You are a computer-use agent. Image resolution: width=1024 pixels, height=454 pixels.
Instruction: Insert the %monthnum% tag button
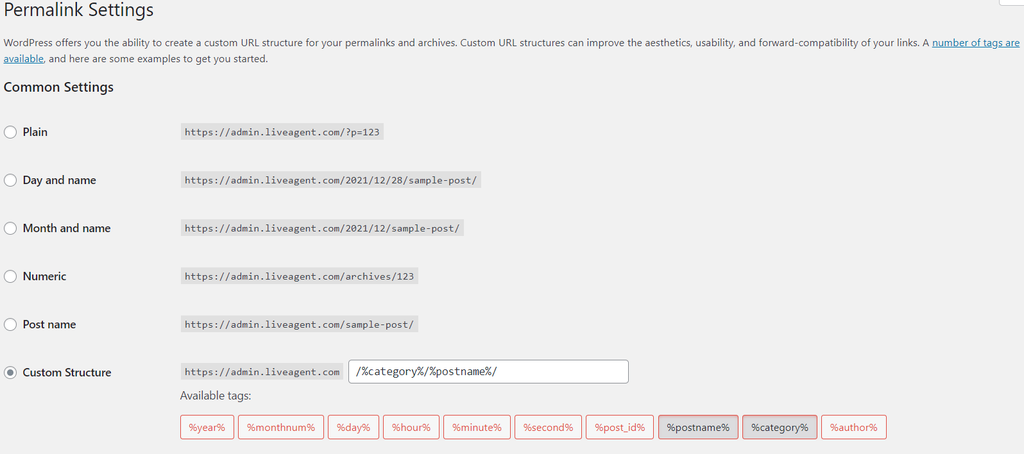[281, 427]
